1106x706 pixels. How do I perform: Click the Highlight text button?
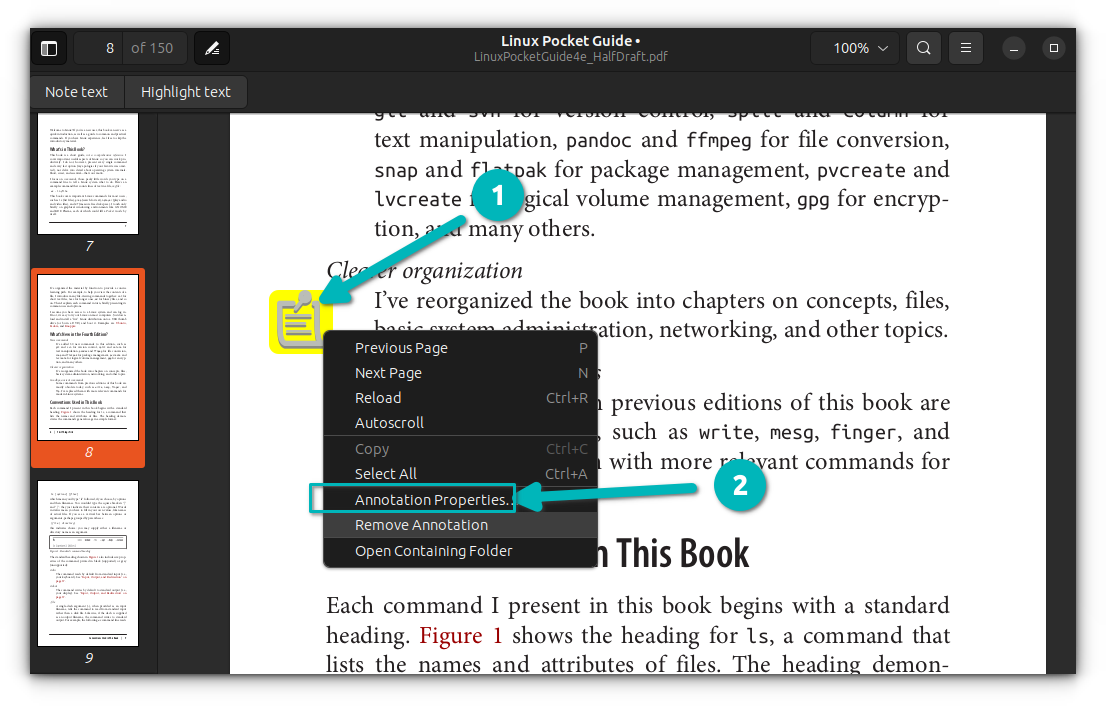click(x=185, y=91)
